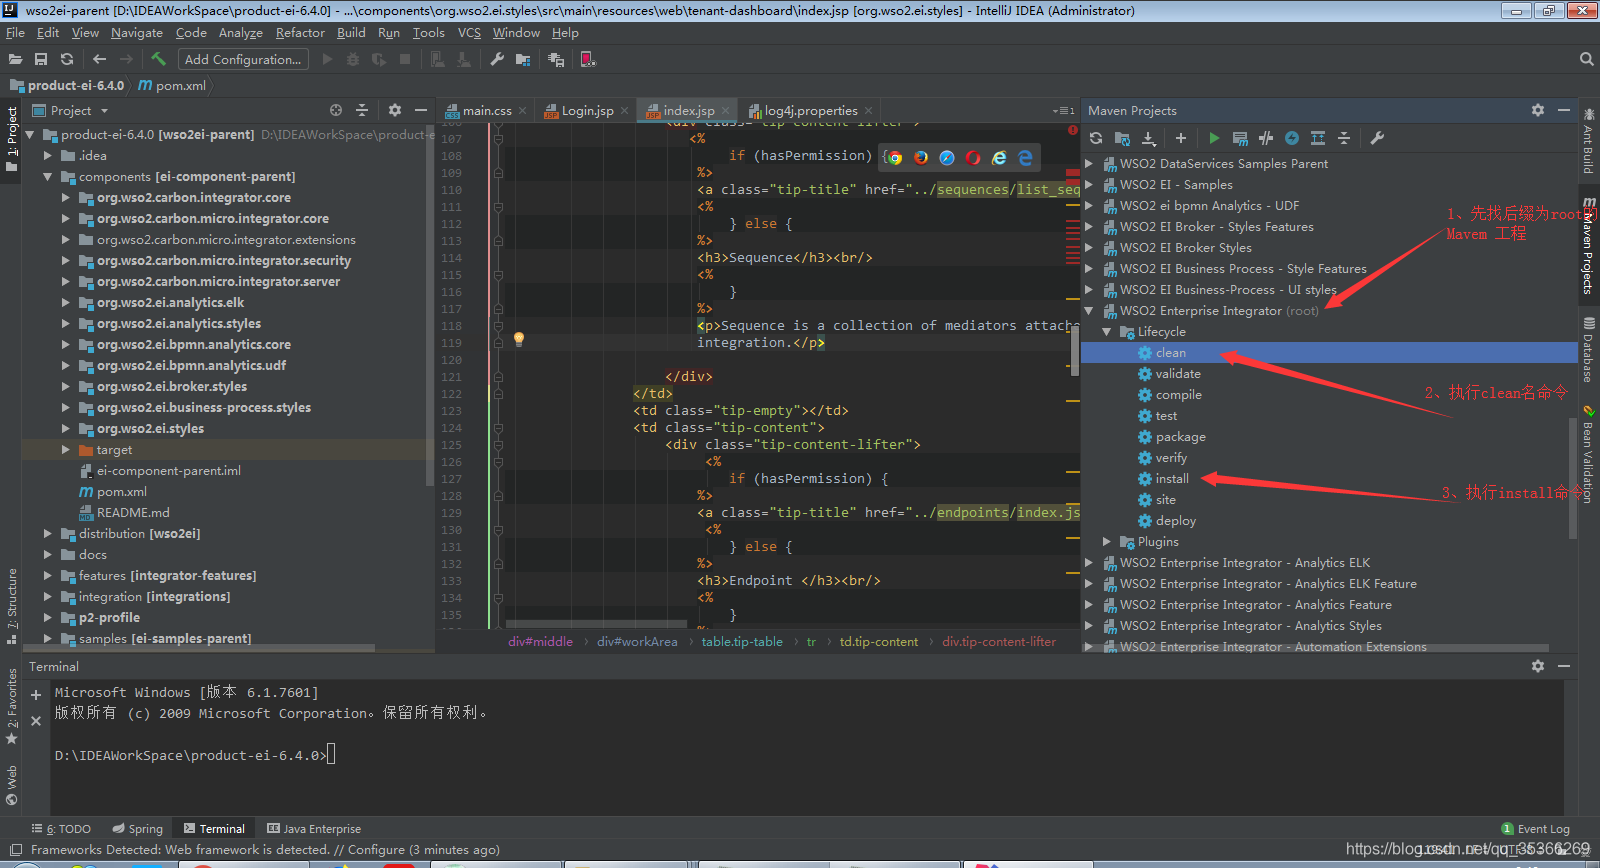Viewport: 1600px width, 868px height.
Task: Select the clean lifecycle goal
Action: (x=1170, y=353)
